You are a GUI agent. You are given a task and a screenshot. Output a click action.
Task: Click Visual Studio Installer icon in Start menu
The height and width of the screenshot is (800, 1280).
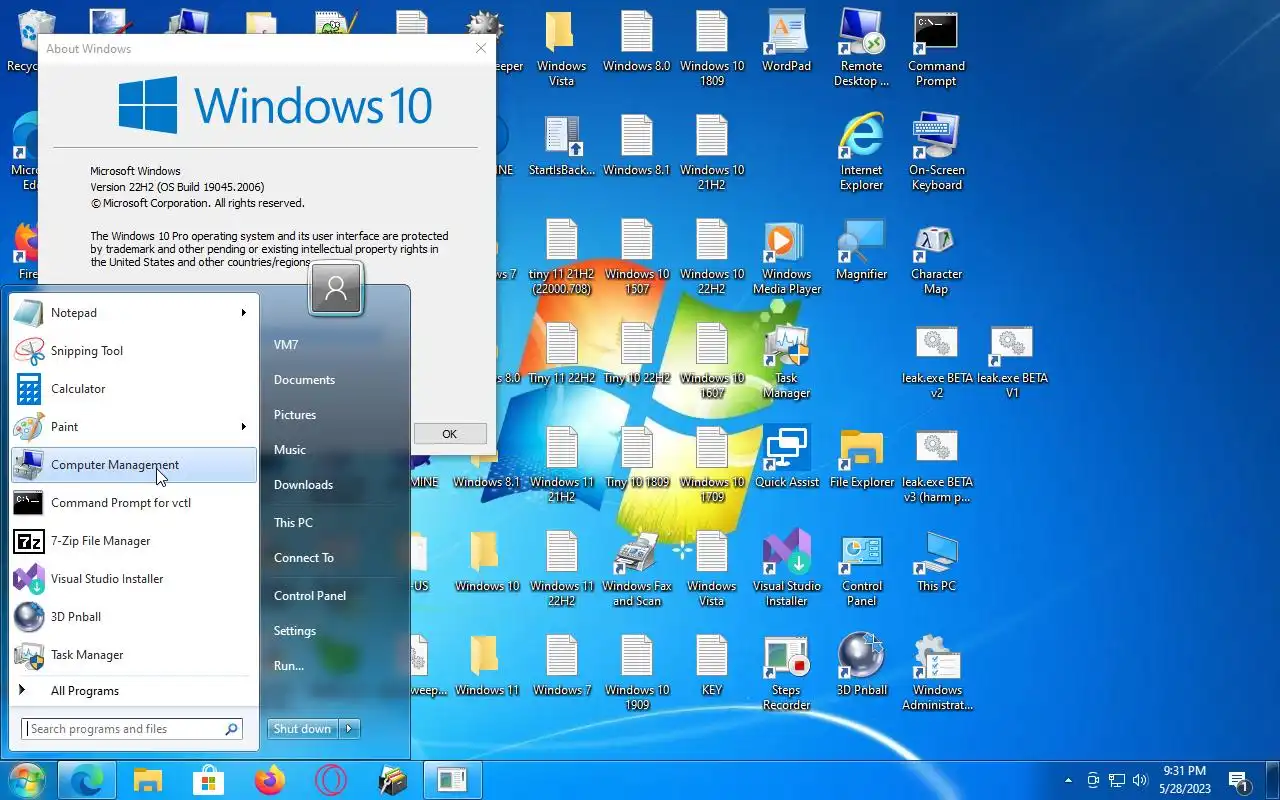[x=28, y=579]
